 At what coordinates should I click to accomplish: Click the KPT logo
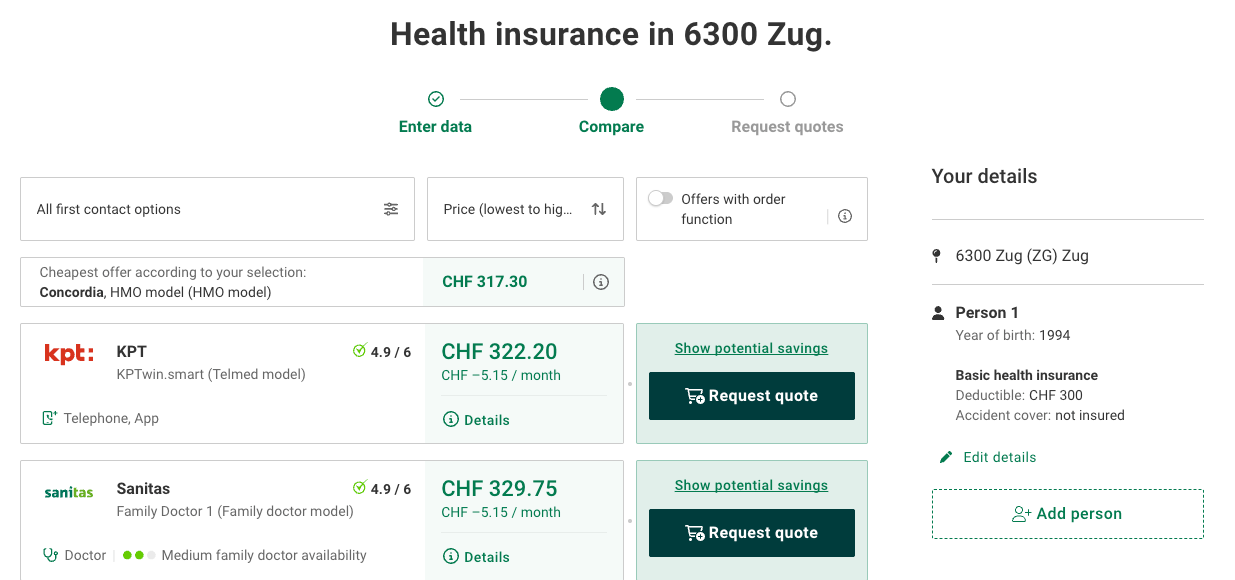pyautogui.click(x=69, y=353)
